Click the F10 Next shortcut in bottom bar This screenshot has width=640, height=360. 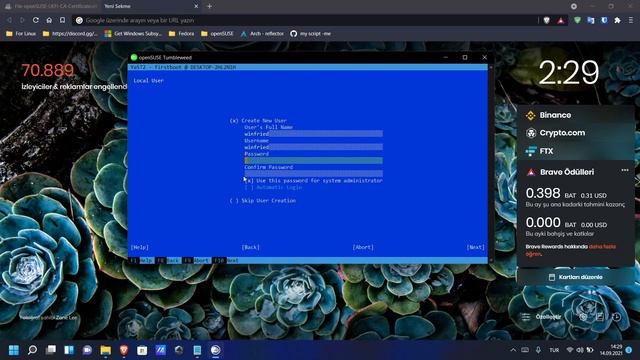coord(226,260)
